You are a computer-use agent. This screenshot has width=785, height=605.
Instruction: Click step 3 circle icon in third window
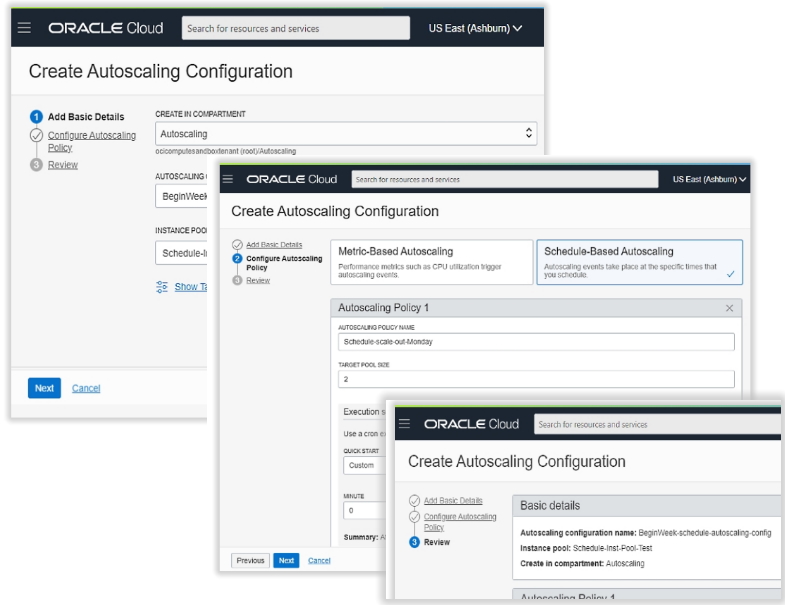(x=414, y=542)
